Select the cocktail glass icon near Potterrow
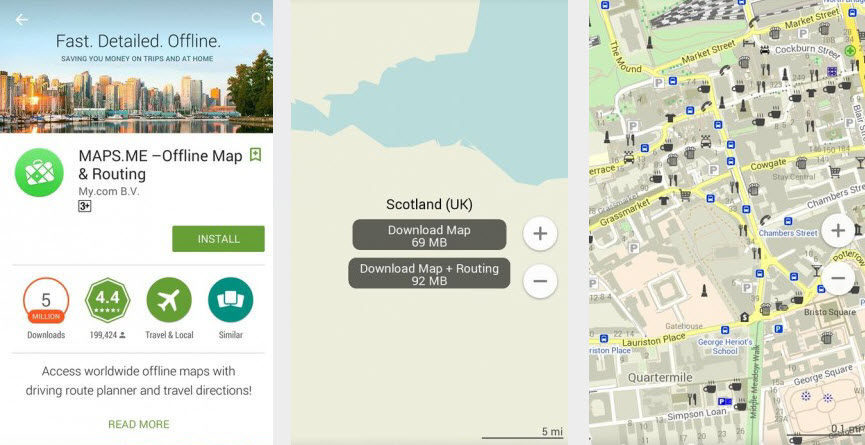The height and width of the screenshot is (445, 865). tap(816, 270)
